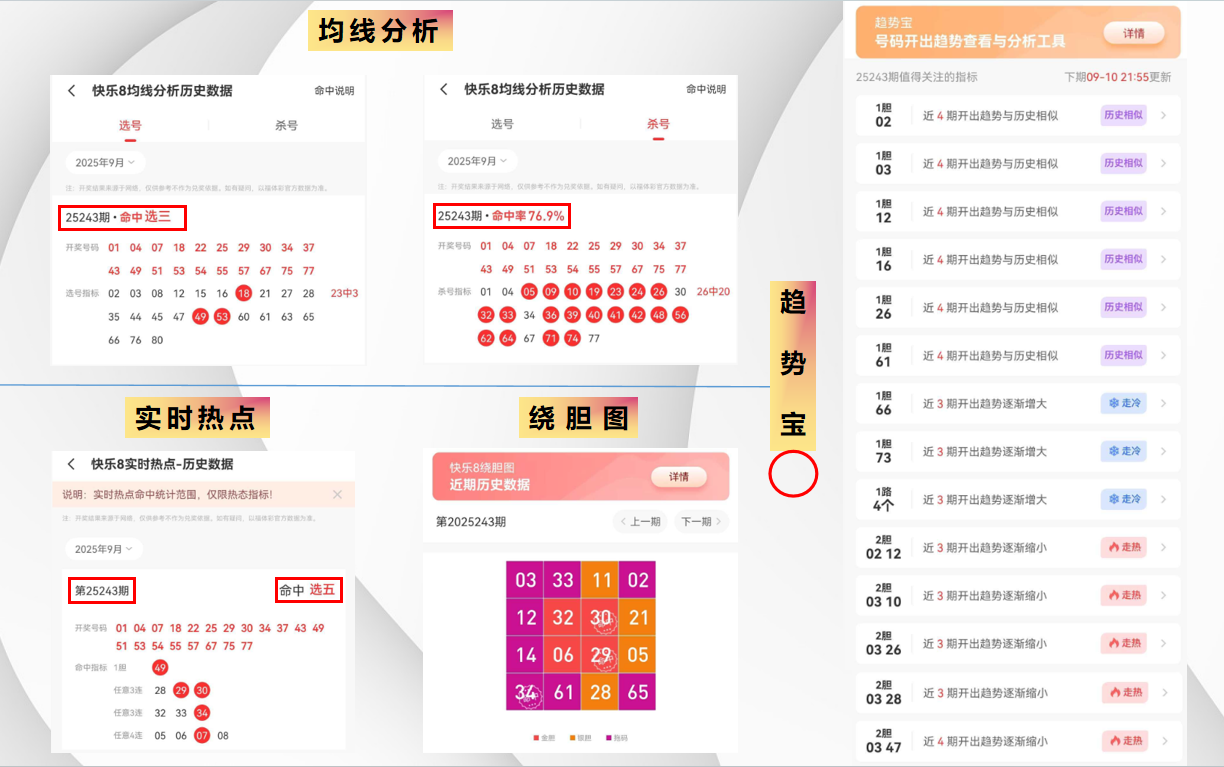Screen dimensions: 1224x767
Task: Click back arrow on the 选号 均线分析 panel
Action: pyautogui.click(x=71, y=90)
